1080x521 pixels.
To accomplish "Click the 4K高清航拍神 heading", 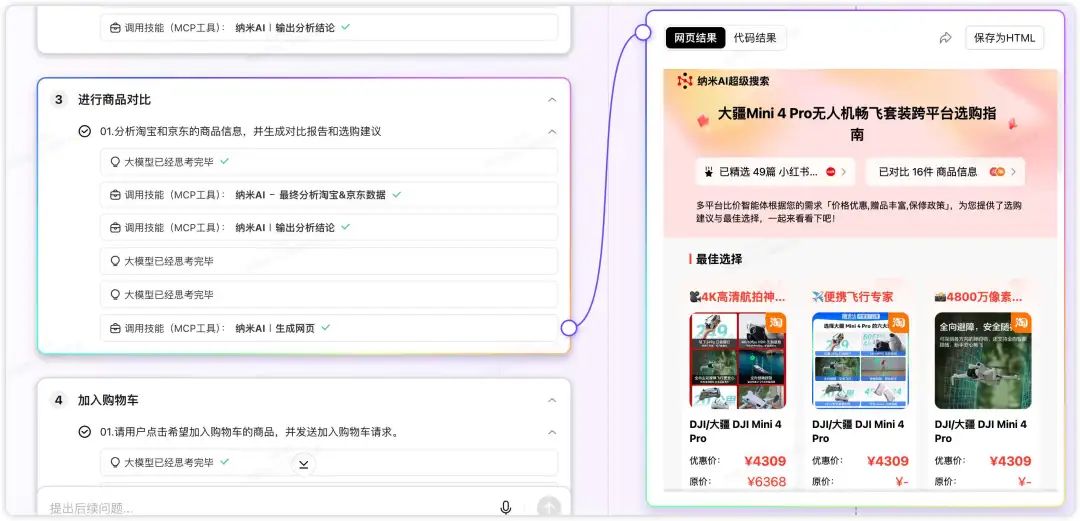I will click(737, 297).
